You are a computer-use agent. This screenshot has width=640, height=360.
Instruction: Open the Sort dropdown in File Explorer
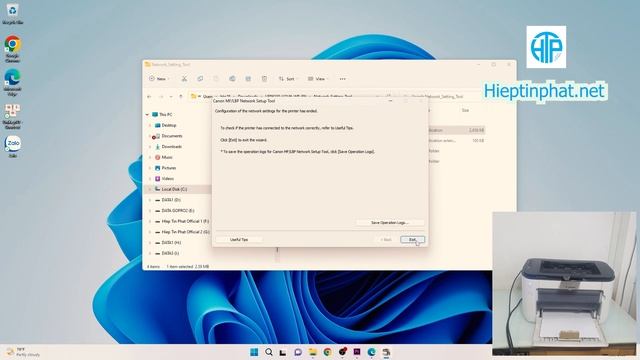coord(288,79)
